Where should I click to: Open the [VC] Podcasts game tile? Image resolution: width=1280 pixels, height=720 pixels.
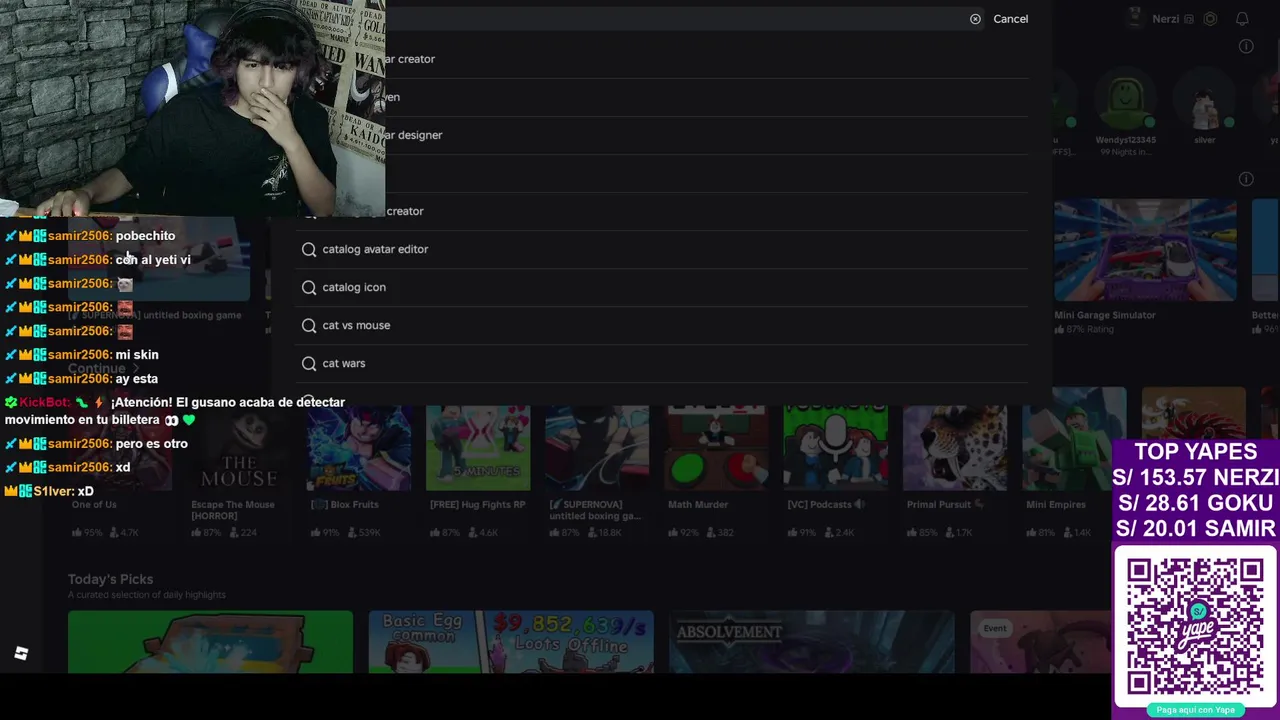pos(835,448)
